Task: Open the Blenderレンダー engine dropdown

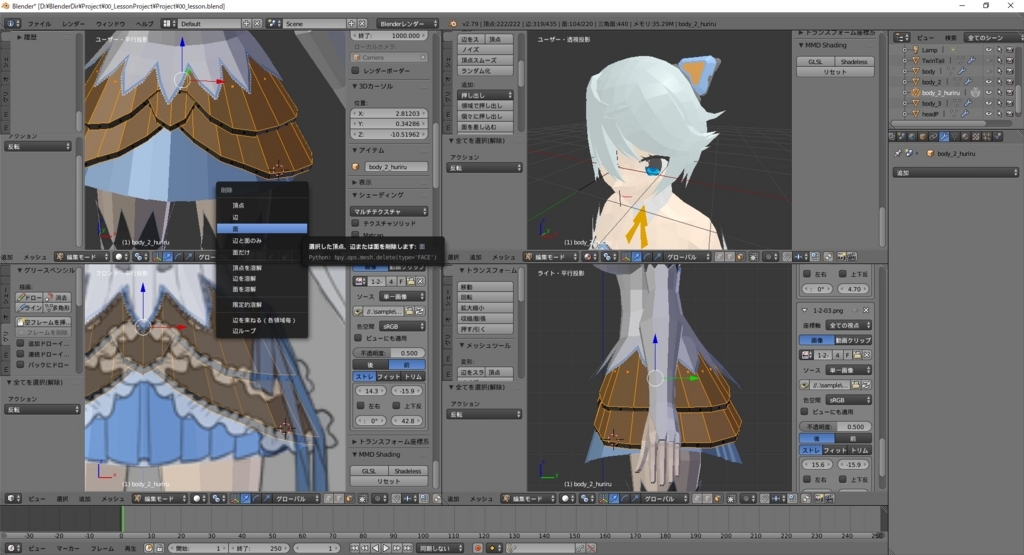Action: point(408,24)
